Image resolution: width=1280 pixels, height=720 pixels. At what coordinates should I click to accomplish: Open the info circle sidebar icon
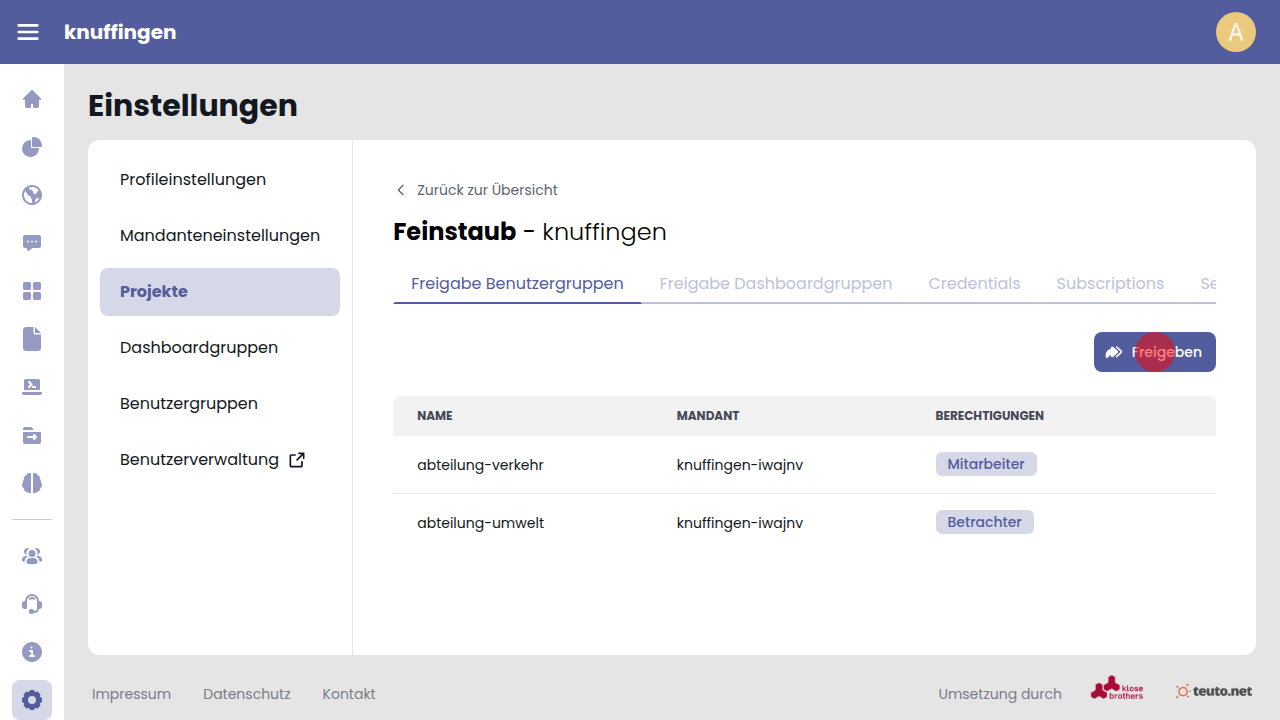click(32, 652)
